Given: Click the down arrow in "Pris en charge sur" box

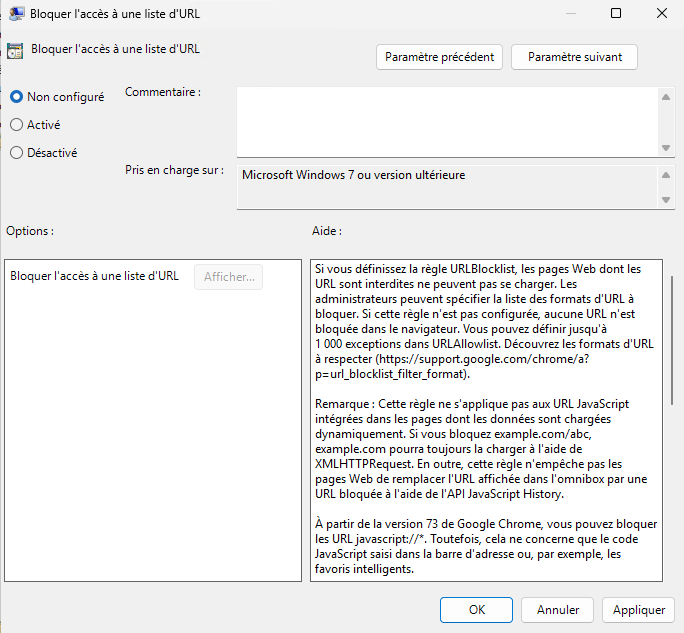Looking at the screenshot, I should click(665, 200).
